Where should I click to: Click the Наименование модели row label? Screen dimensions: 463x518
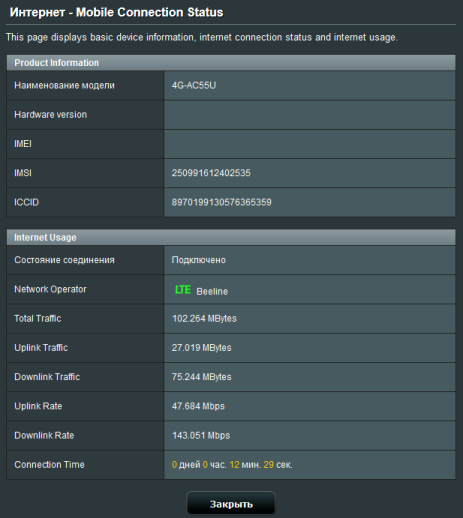tap(64, 85)
